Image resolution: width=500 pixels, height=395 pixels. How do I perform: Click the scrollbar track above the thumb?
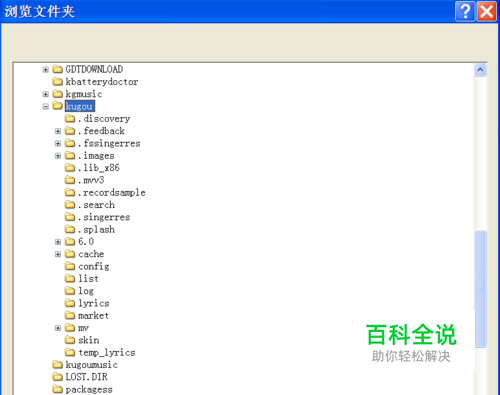(480, 153)
